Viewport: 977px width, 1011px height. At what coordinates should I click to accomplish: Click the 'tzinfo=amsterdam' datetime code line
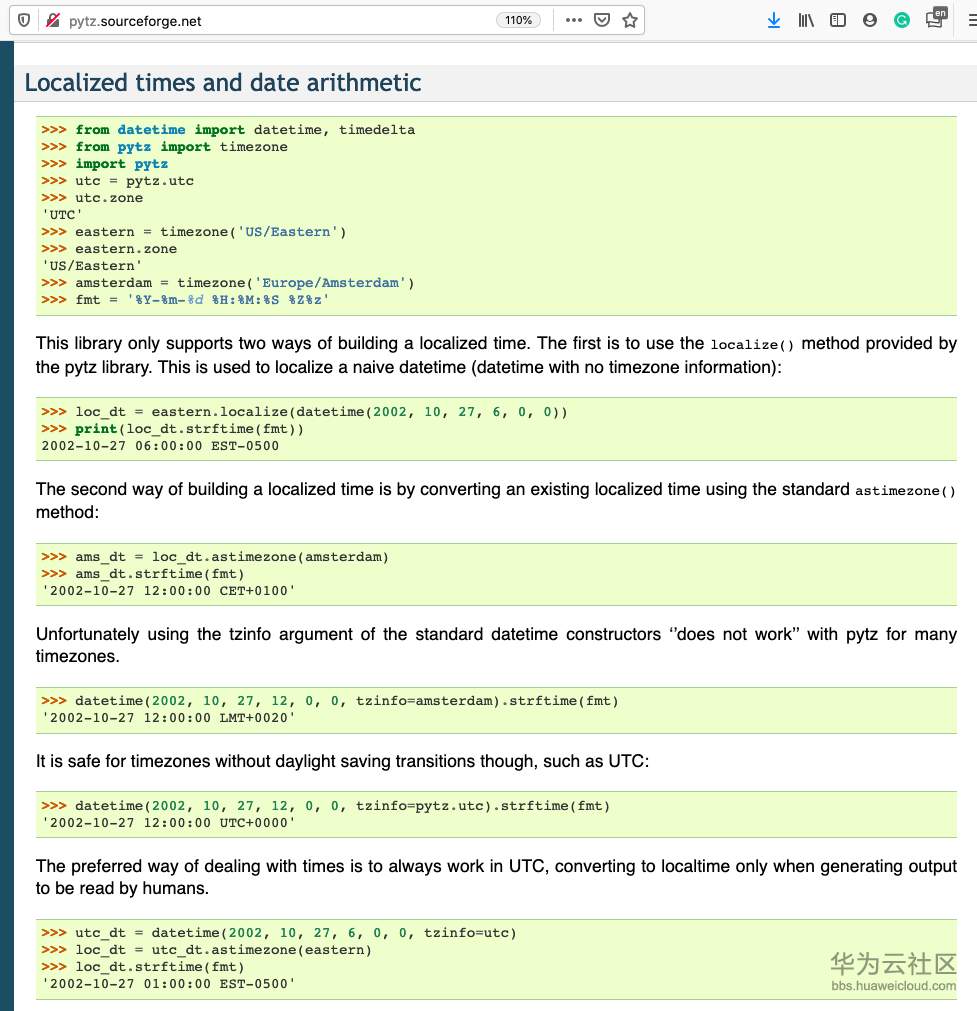(x=330, y=701)
